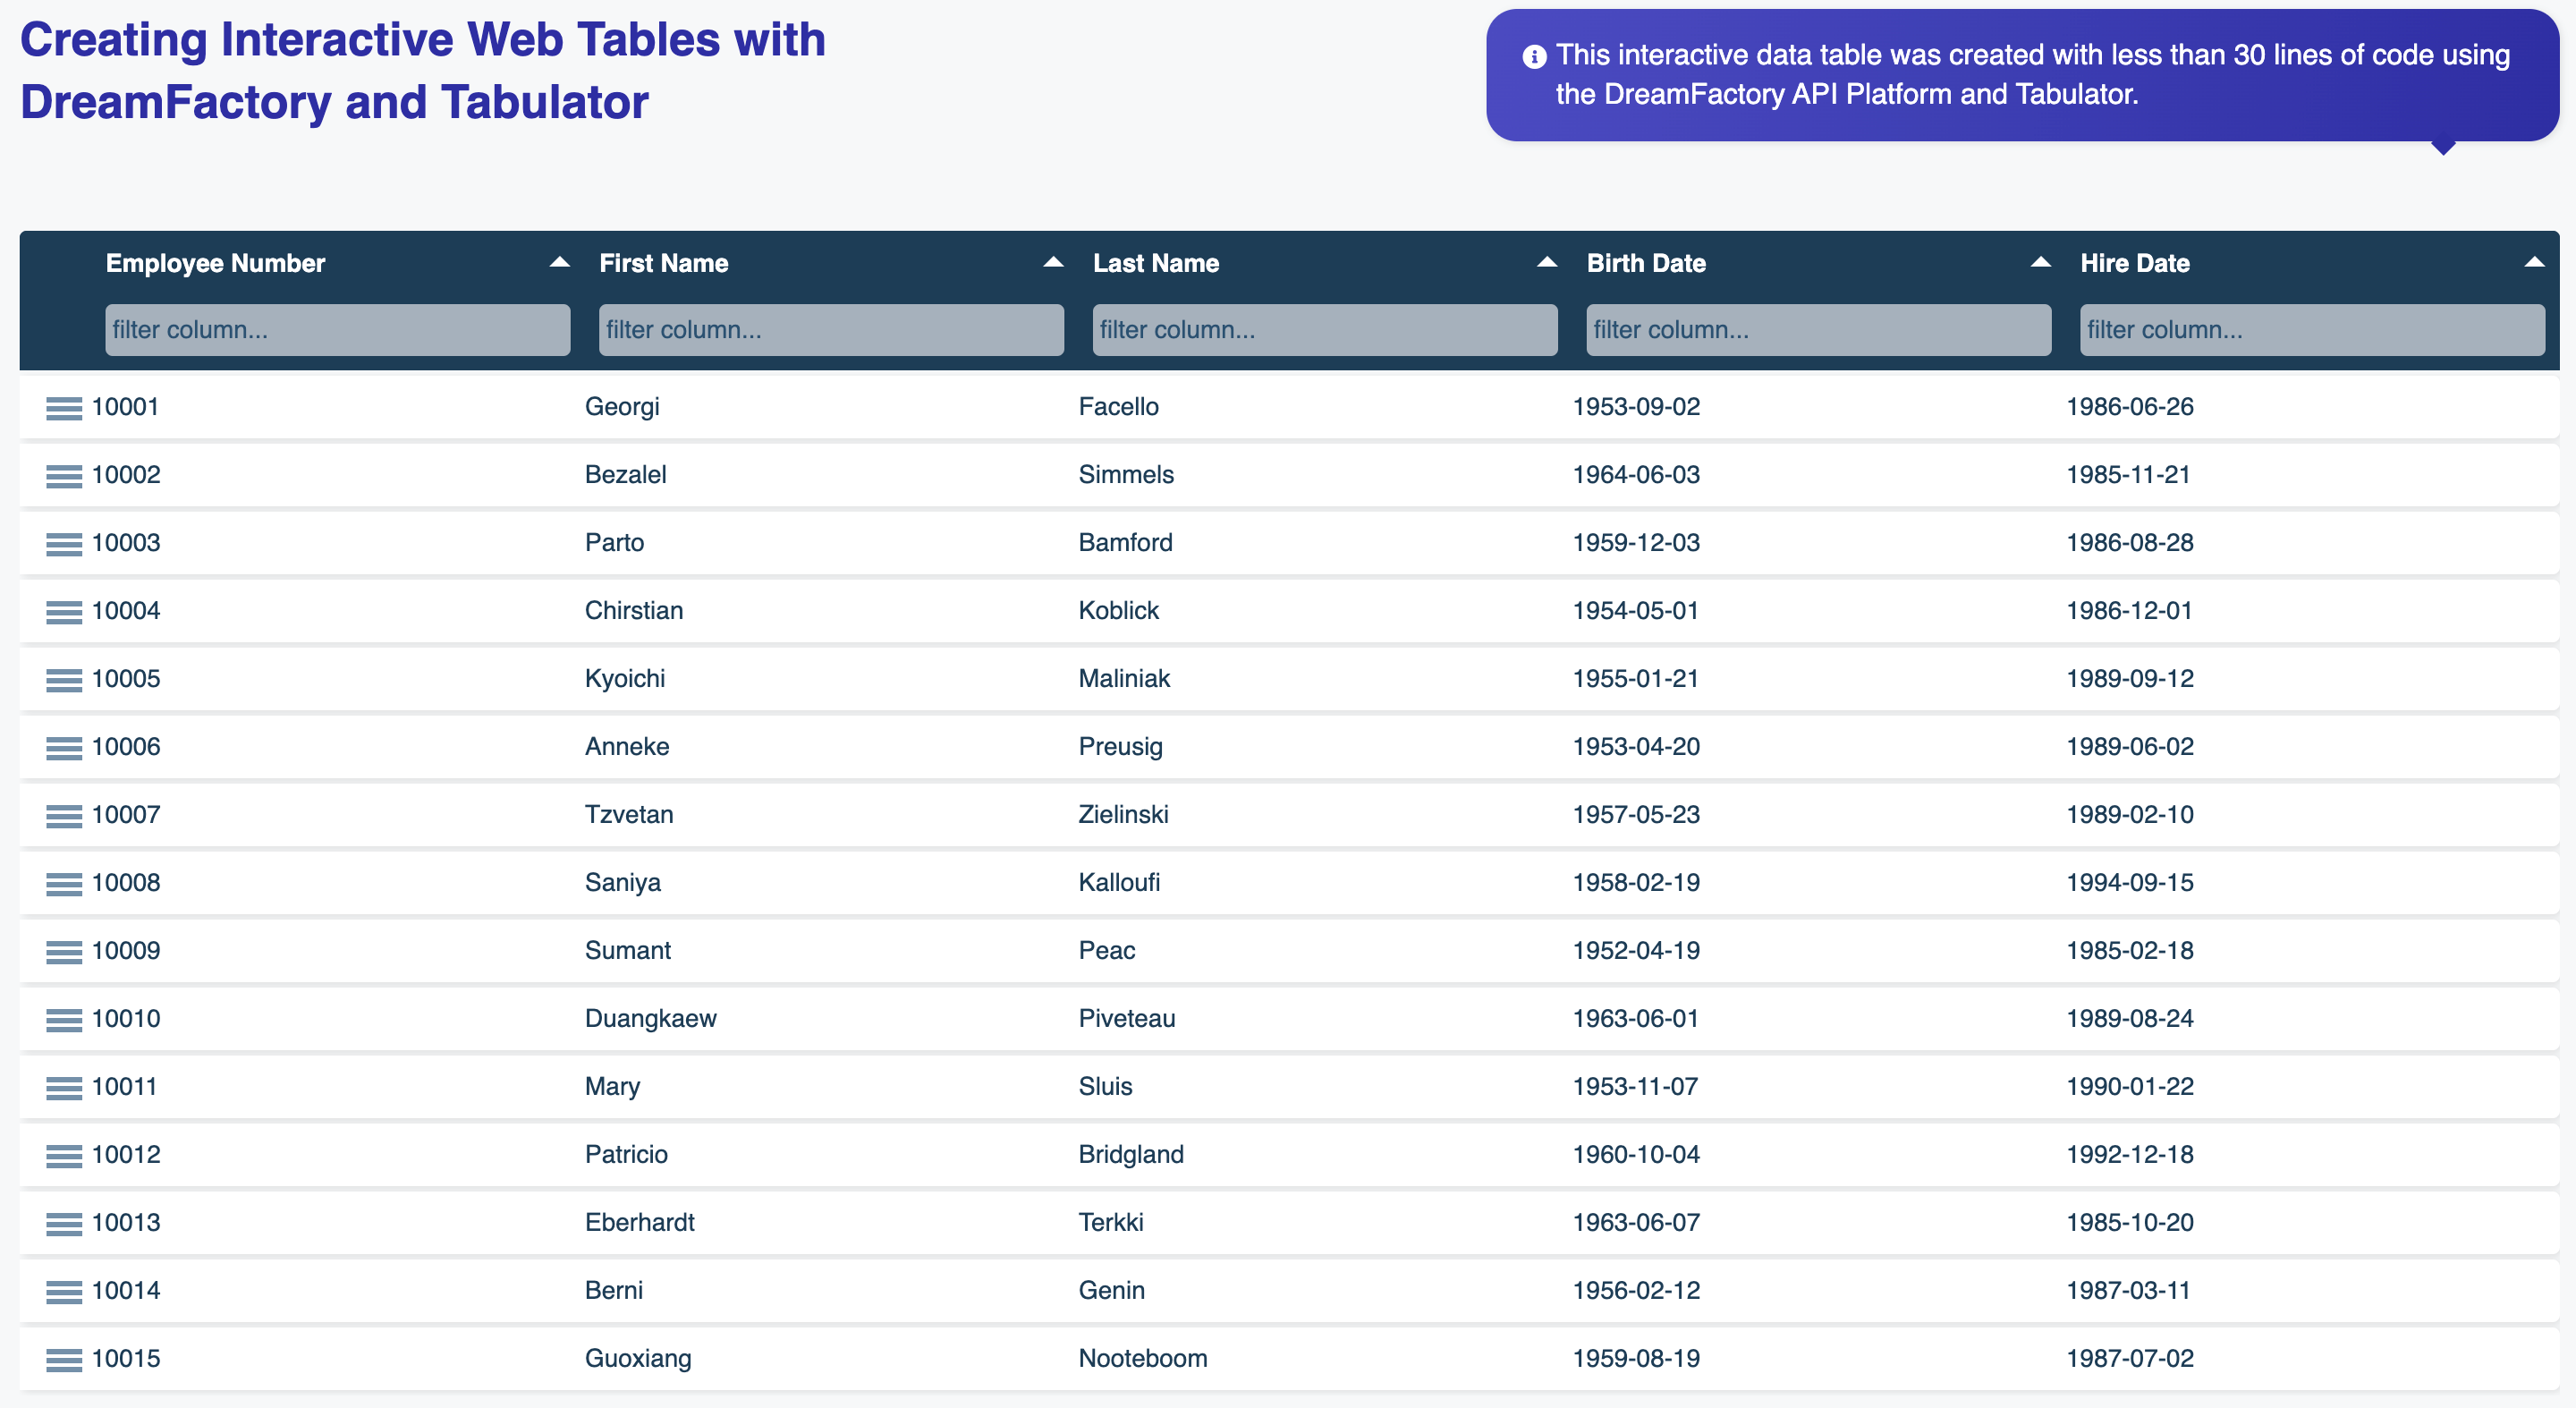2576x1408 pixels.
Task: Toggle the First Name sort arrow
Action: coord(1053,263)
